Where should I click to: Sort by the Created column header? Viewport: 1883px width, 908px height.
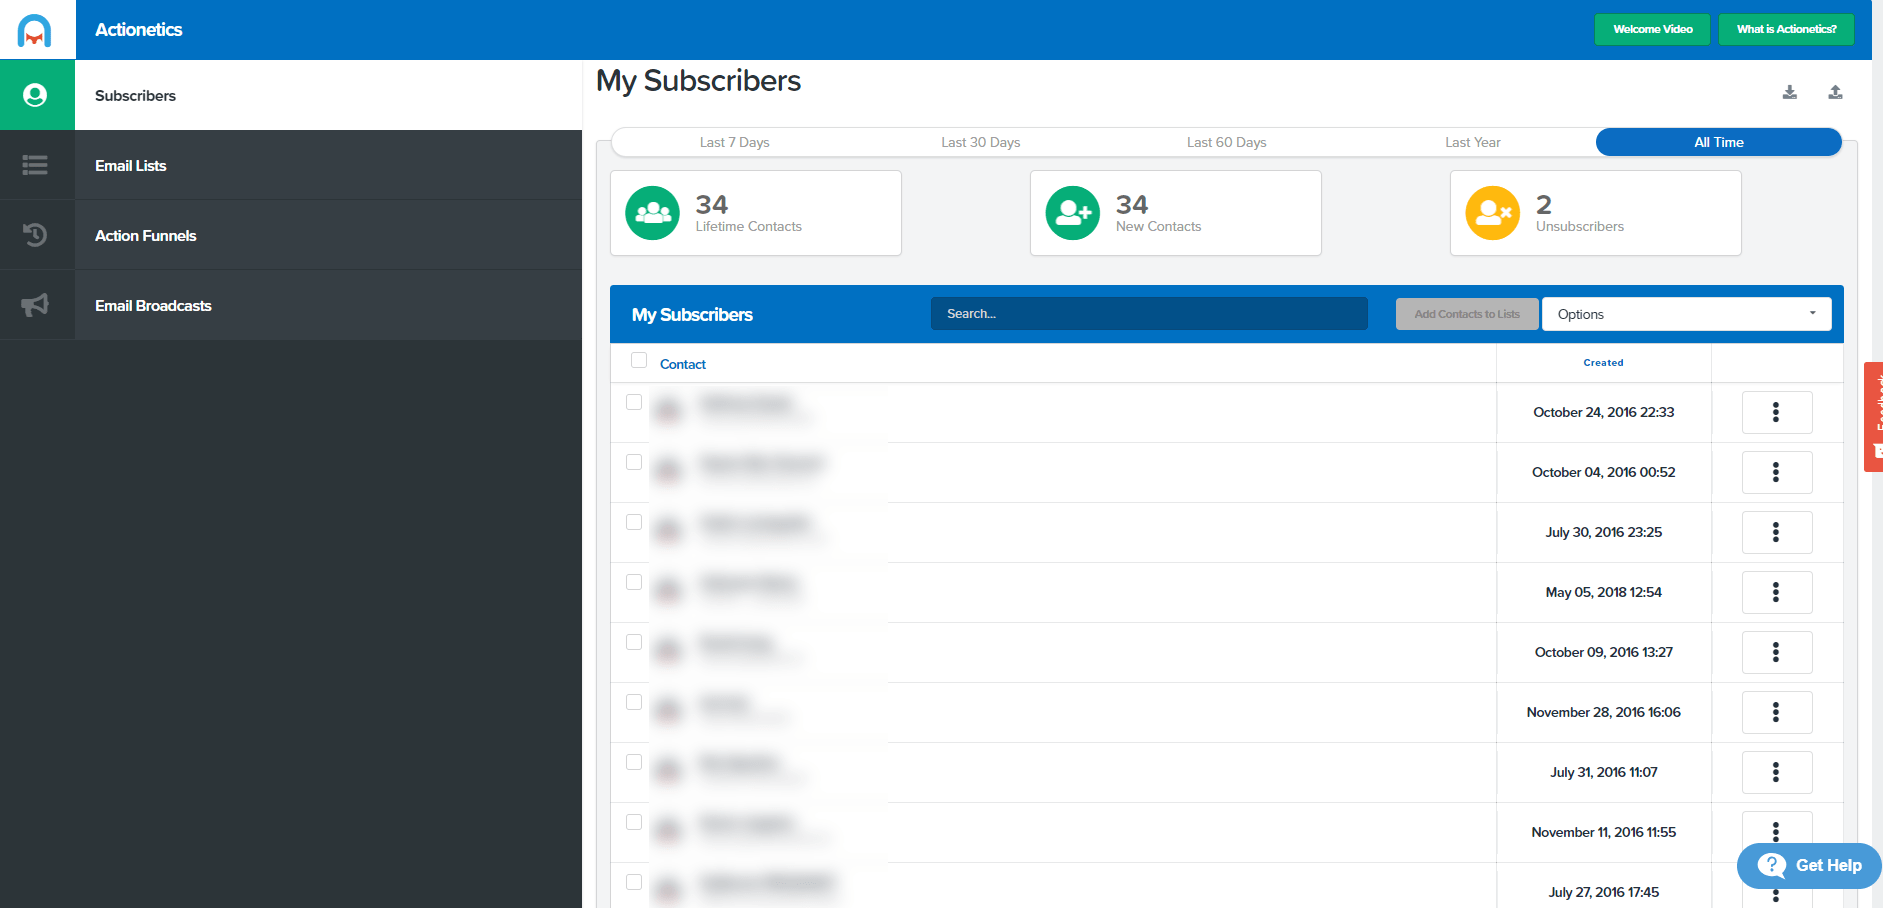tap(1603, 363)
